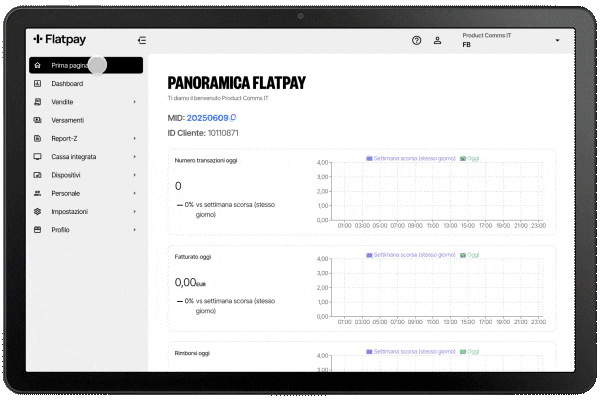Toggle Settimana scorsa legend in transactions chart
Image resolution: width=600 pixels, height=400 pixels.
tap(411, 158)
